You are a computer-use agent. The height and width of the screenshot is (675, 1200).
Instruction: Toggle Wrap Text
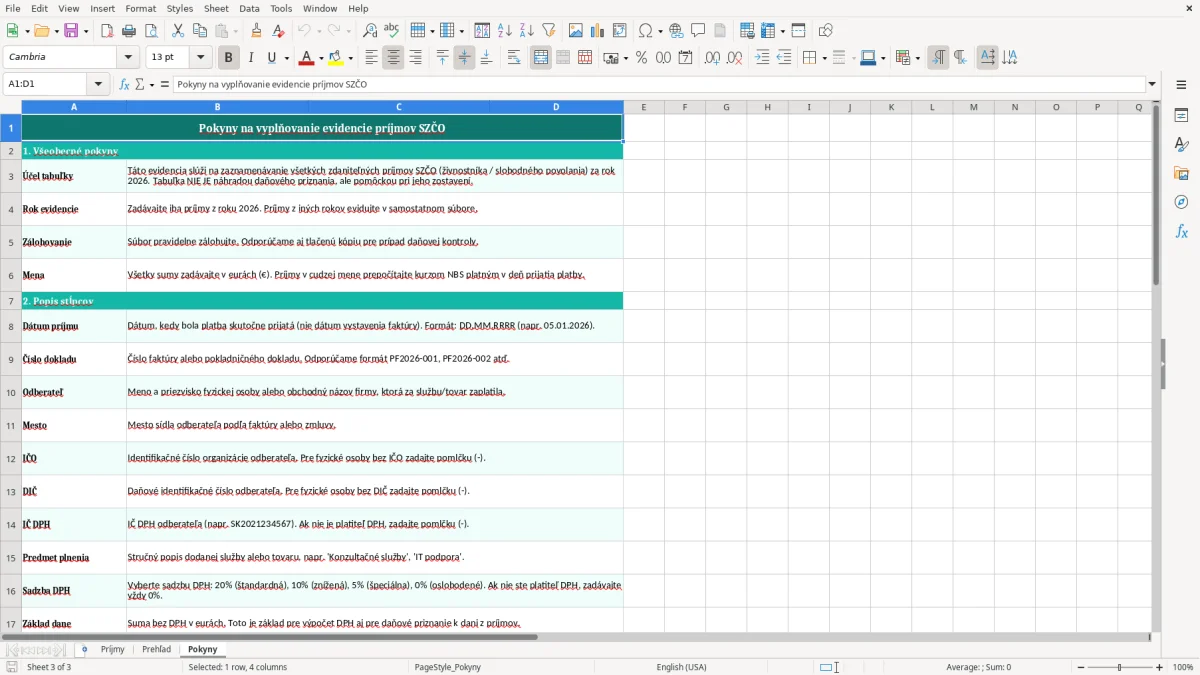pos(514,58)
